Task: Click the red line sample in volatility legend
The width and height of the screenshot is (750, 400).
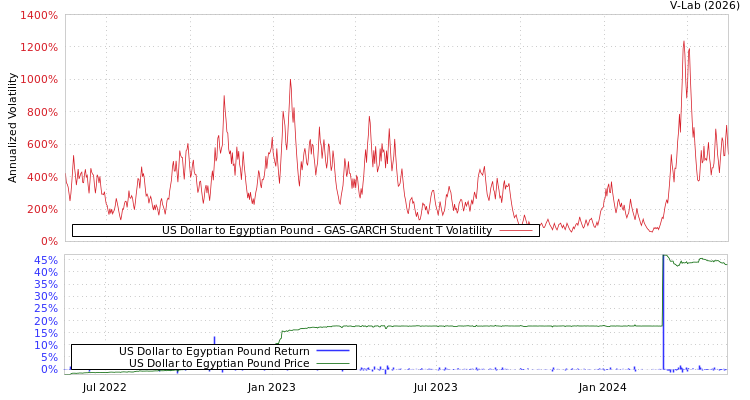Action: coord(516,231)
